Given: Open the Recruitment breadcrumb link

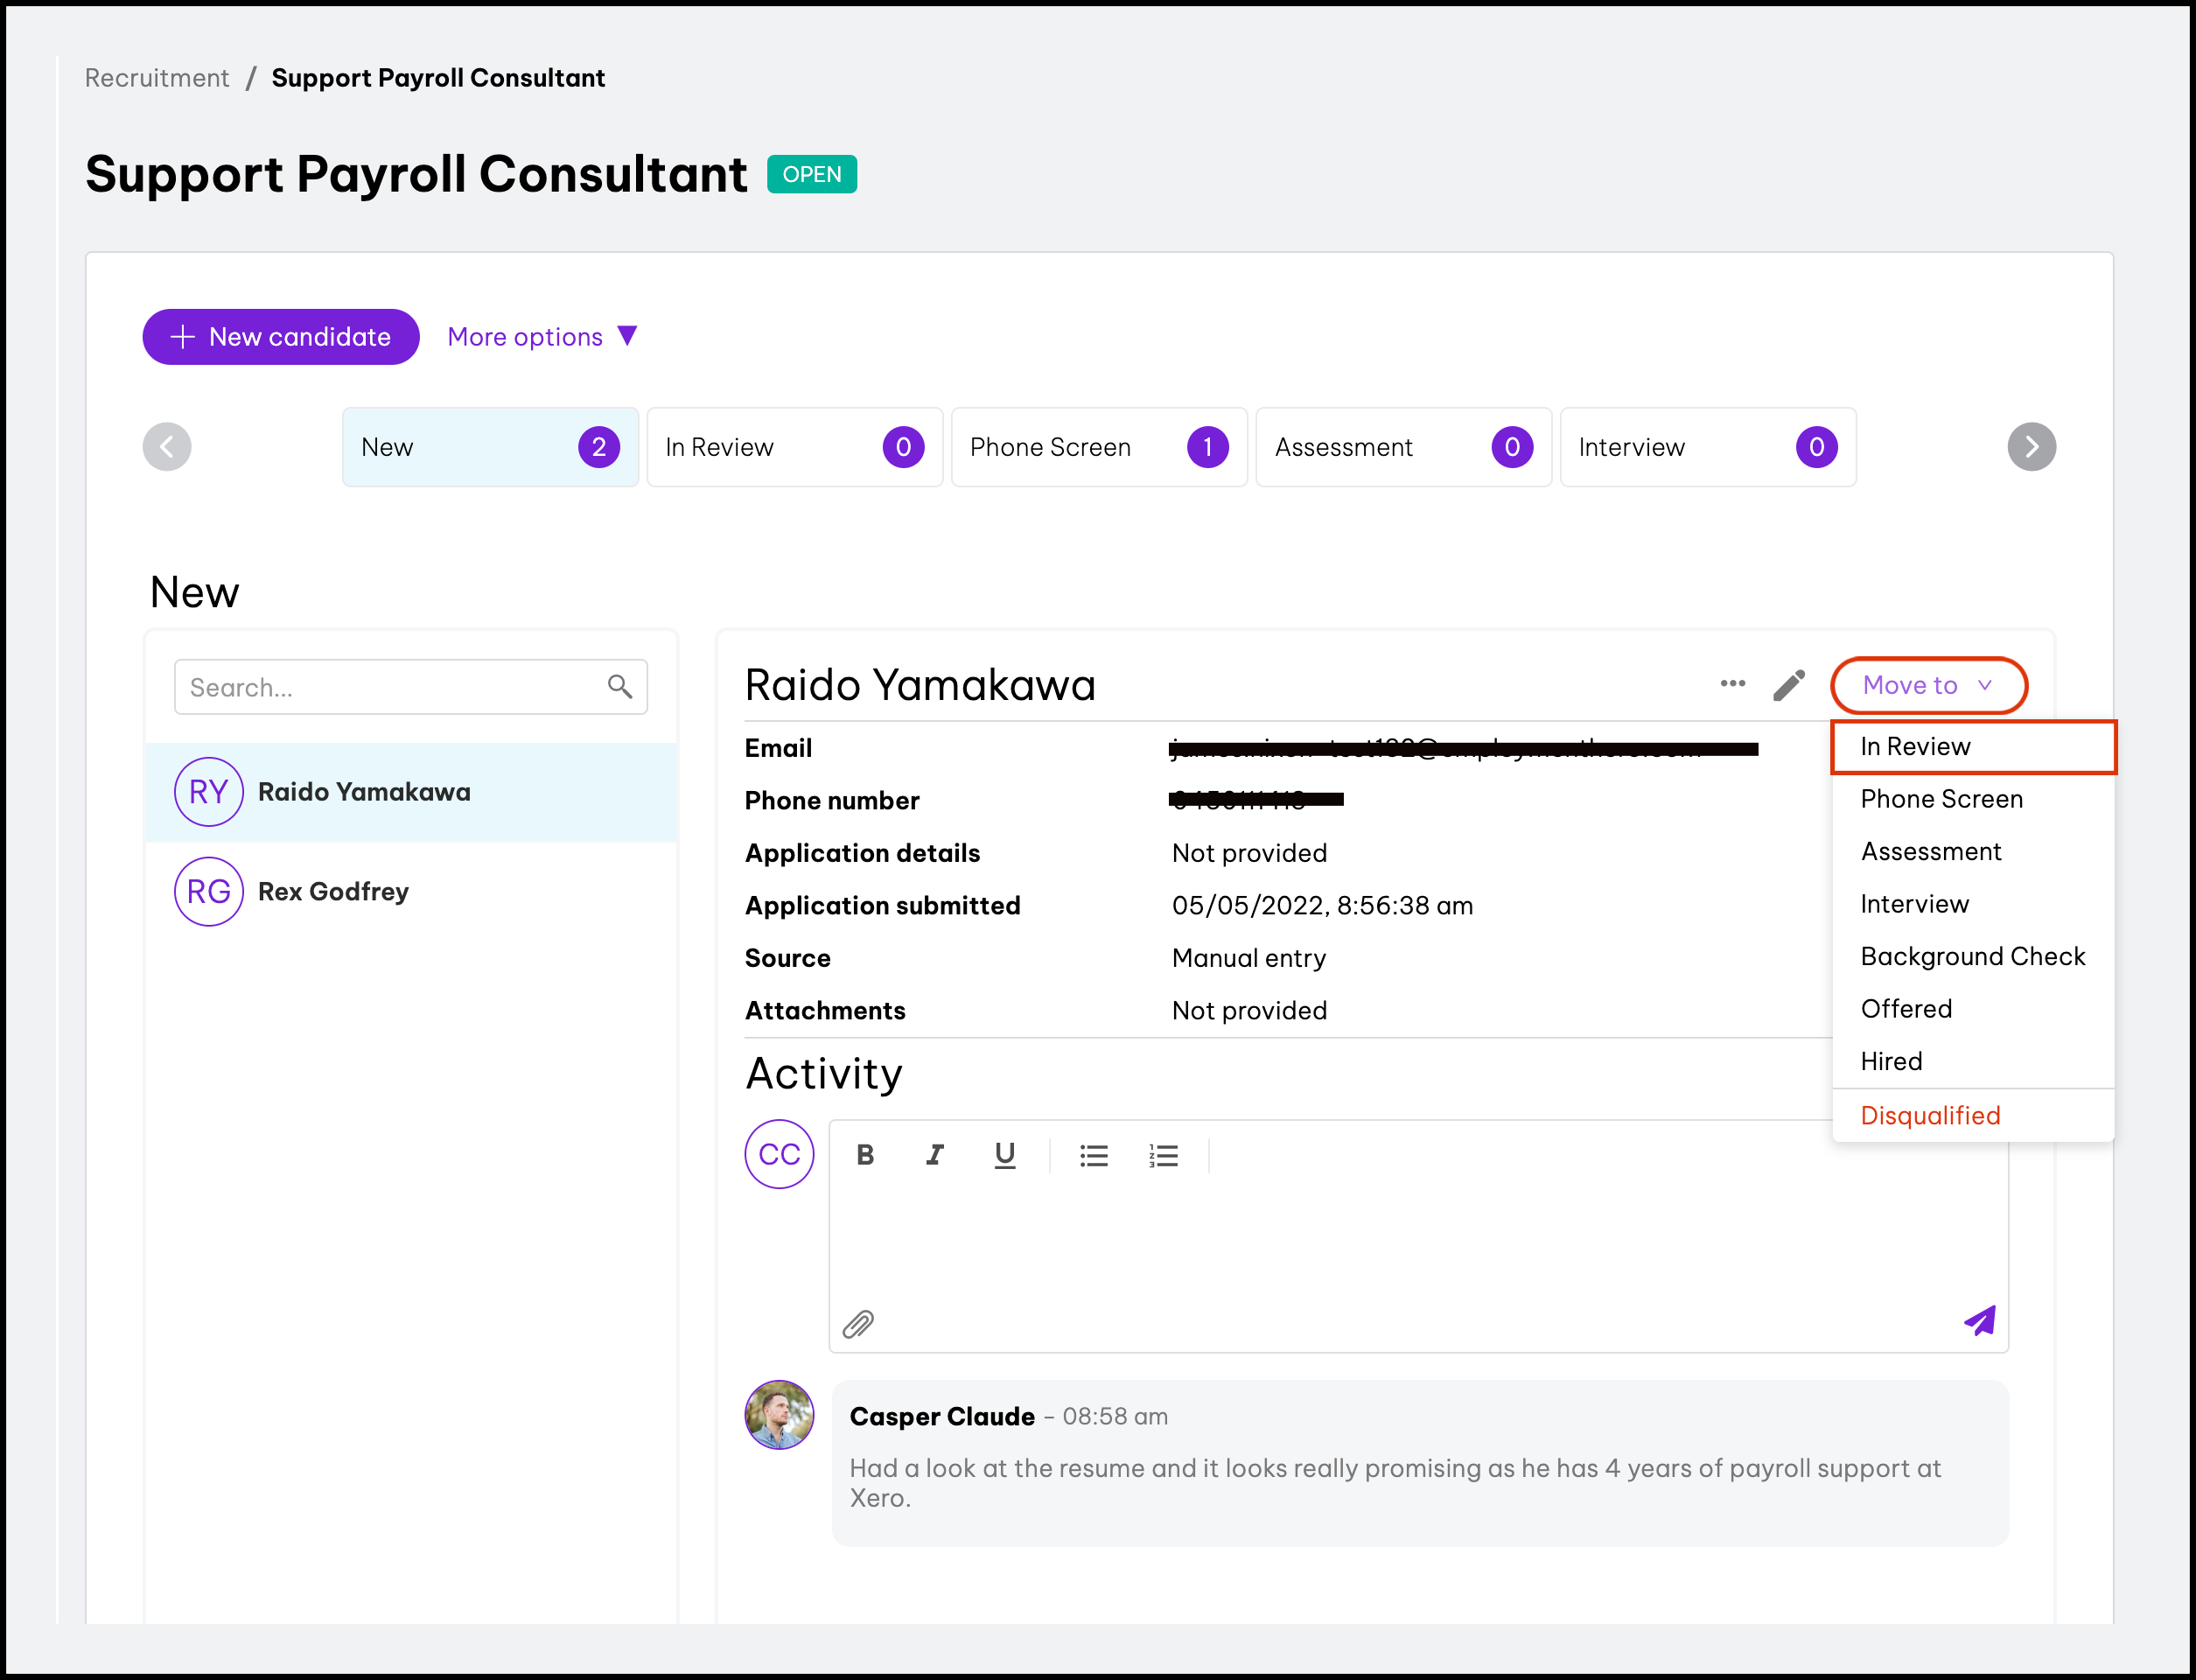Looking at the screenshot, I should (157, 78).
